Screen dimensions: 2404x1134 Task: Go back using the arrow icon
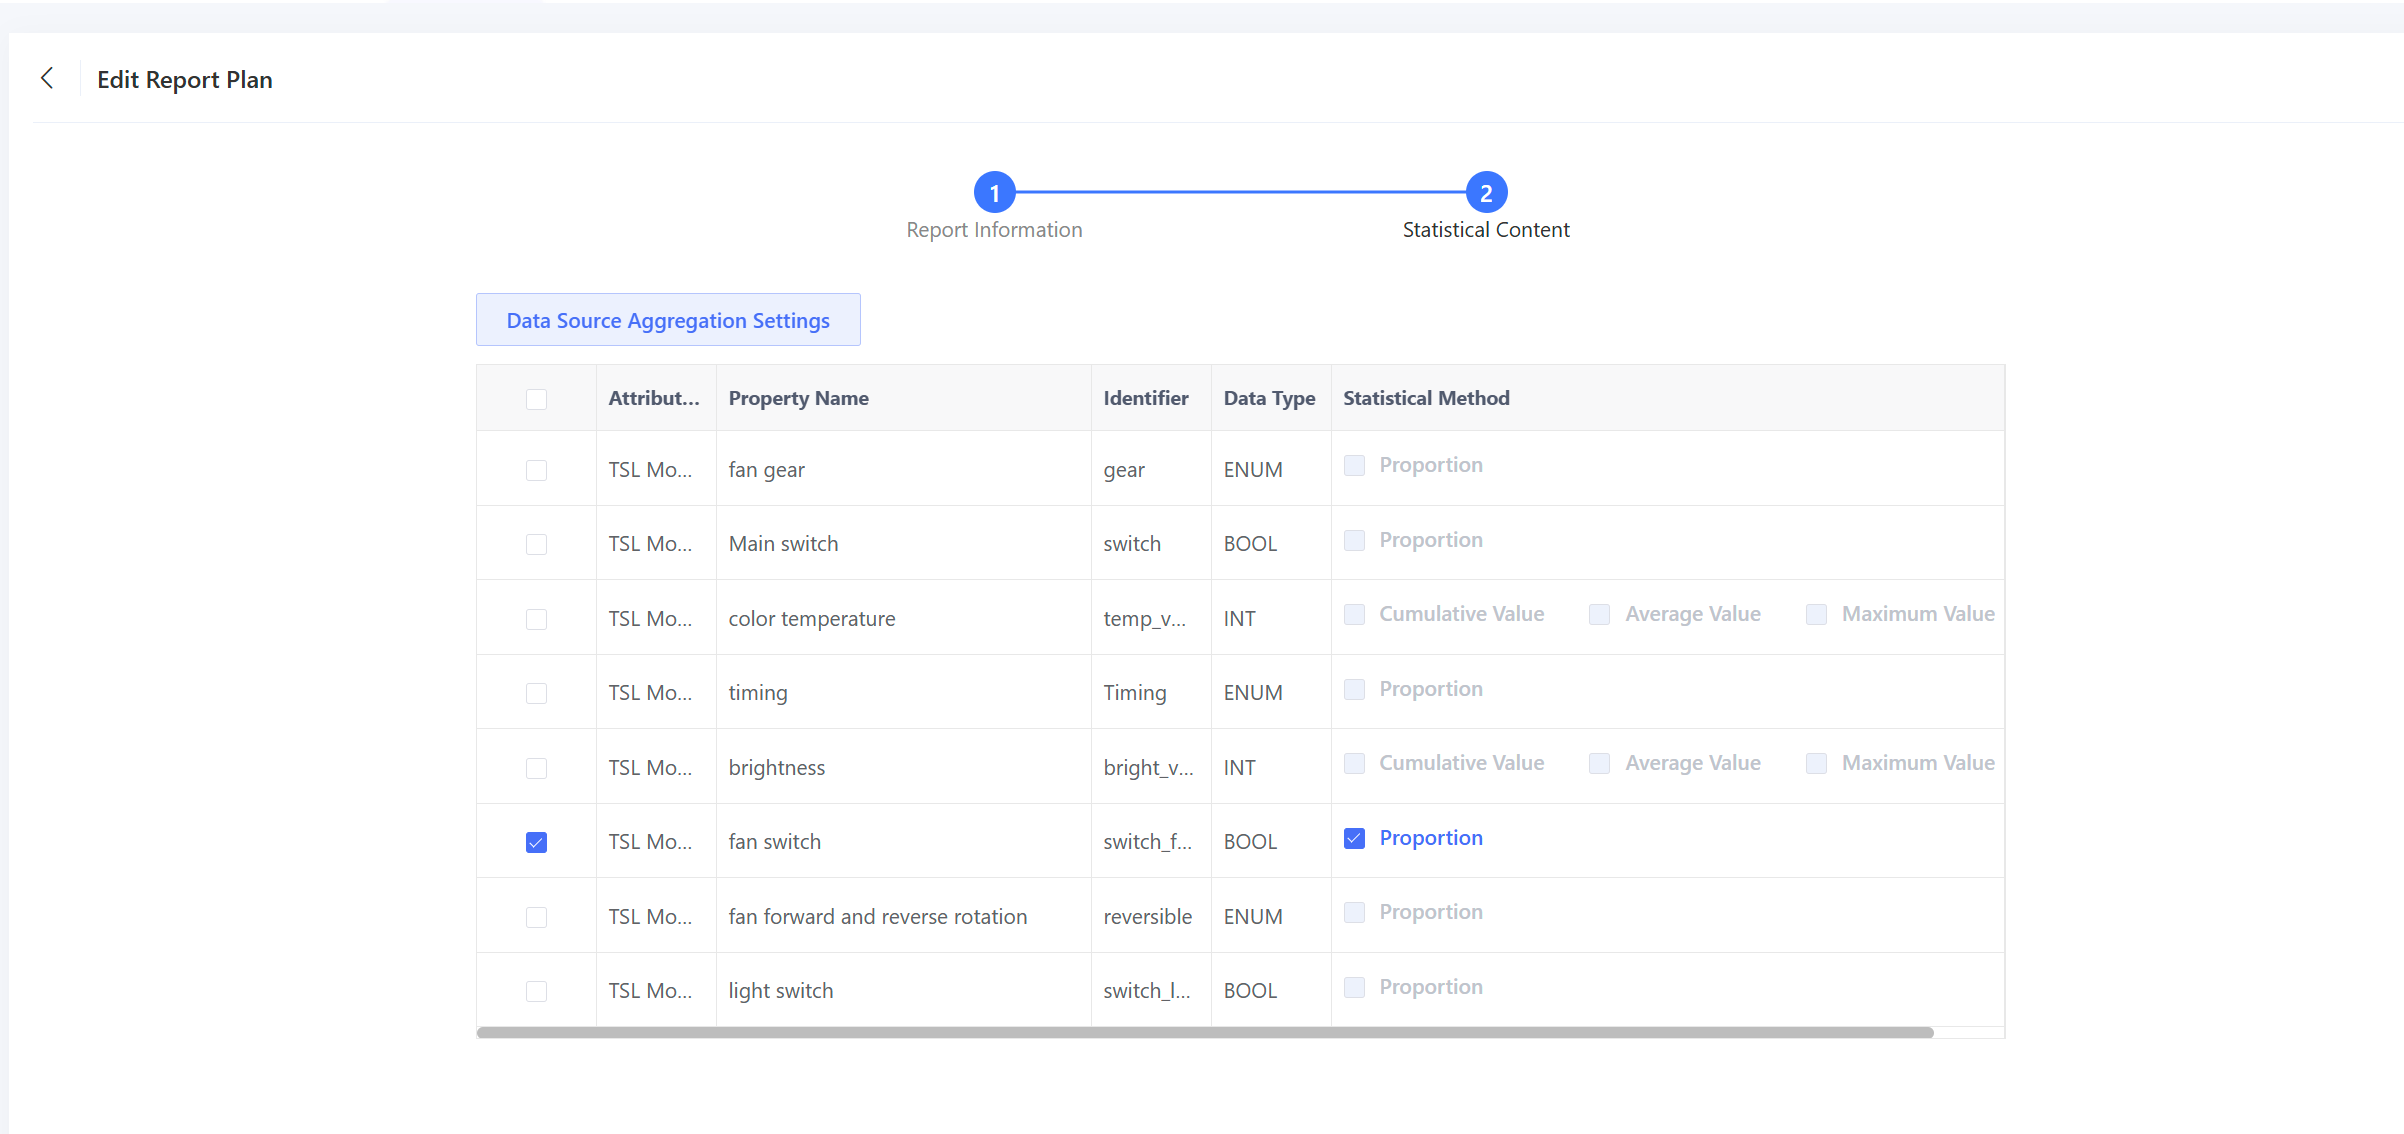47,78
